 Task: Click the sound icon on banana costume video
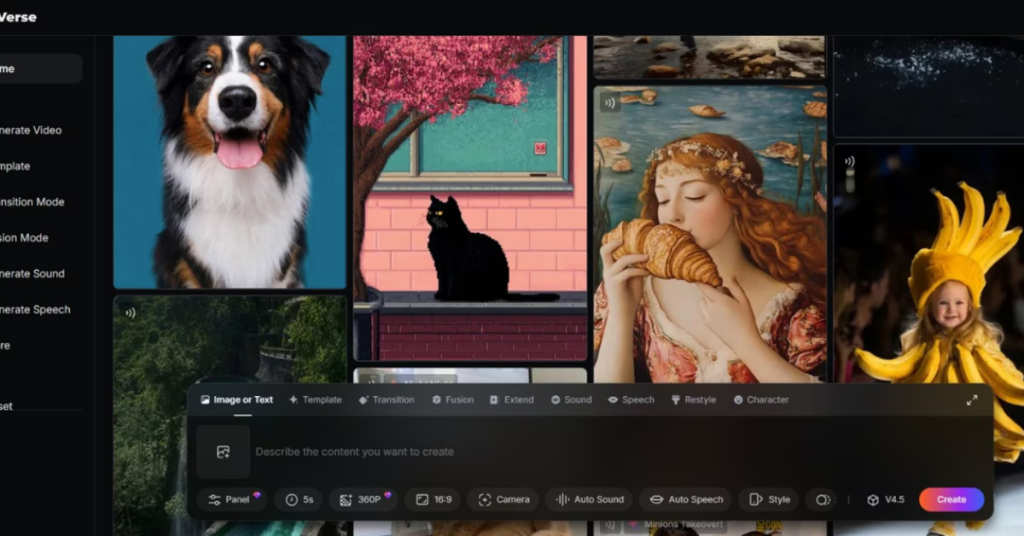point(849,161)
